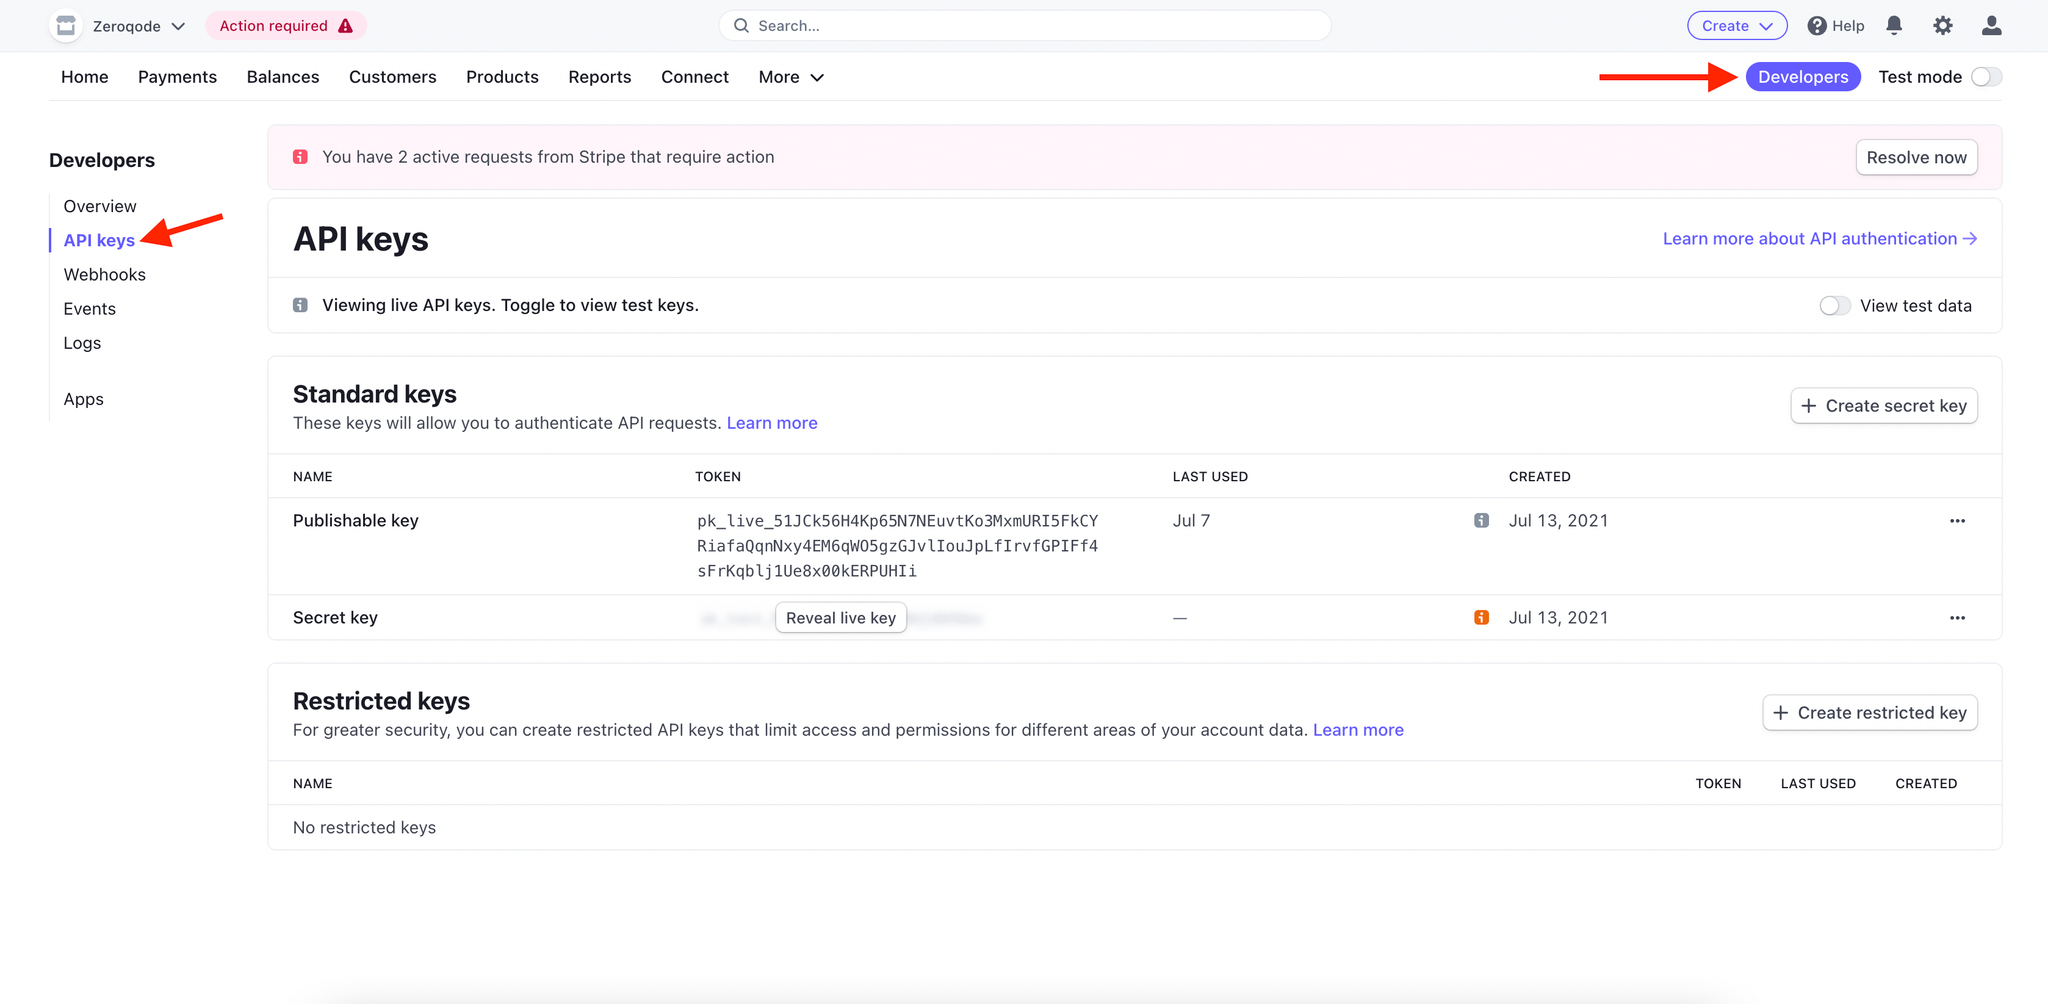Go to the Home tab
Screen dimensions: 2048x1004
pyautogui.click(x=85, y=77)
